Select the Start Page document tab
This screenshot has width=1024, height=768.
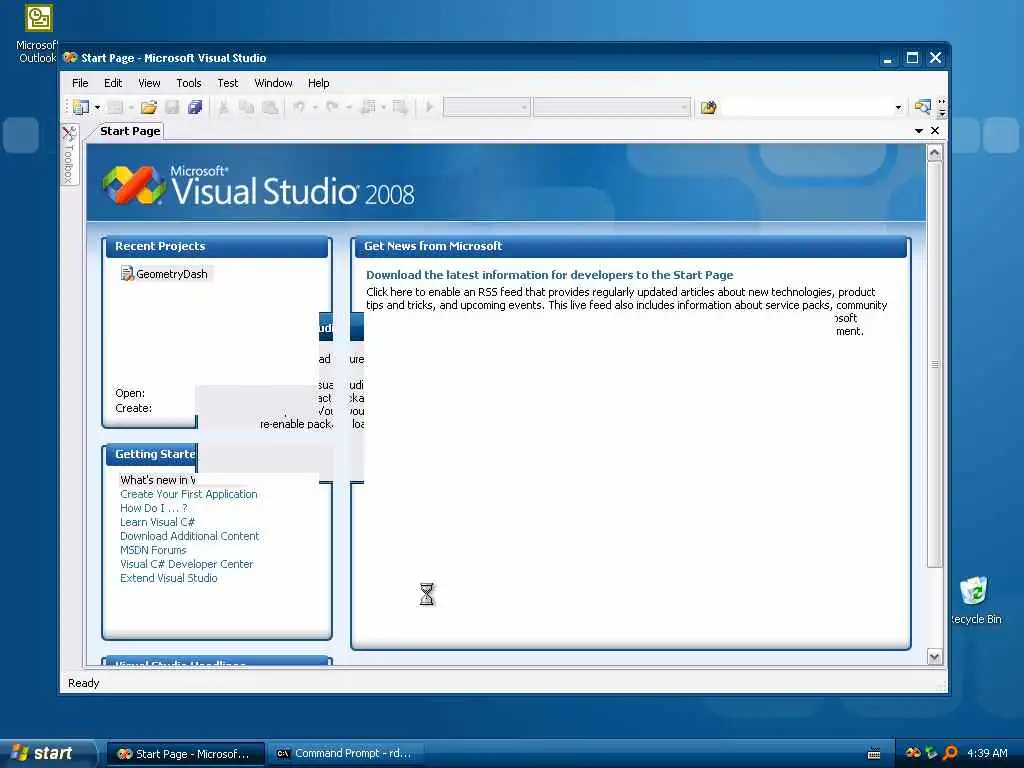tap(130, 131)
